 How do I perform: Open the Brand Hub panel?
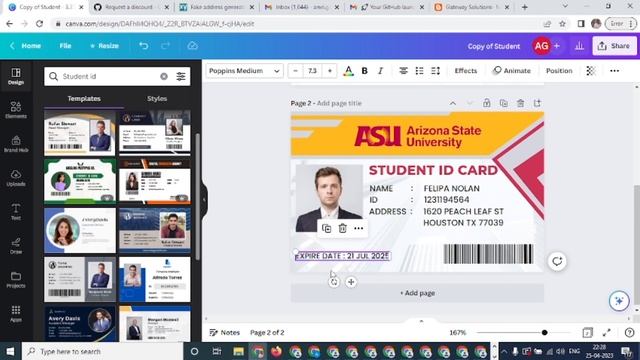click(x=16, y=144)
